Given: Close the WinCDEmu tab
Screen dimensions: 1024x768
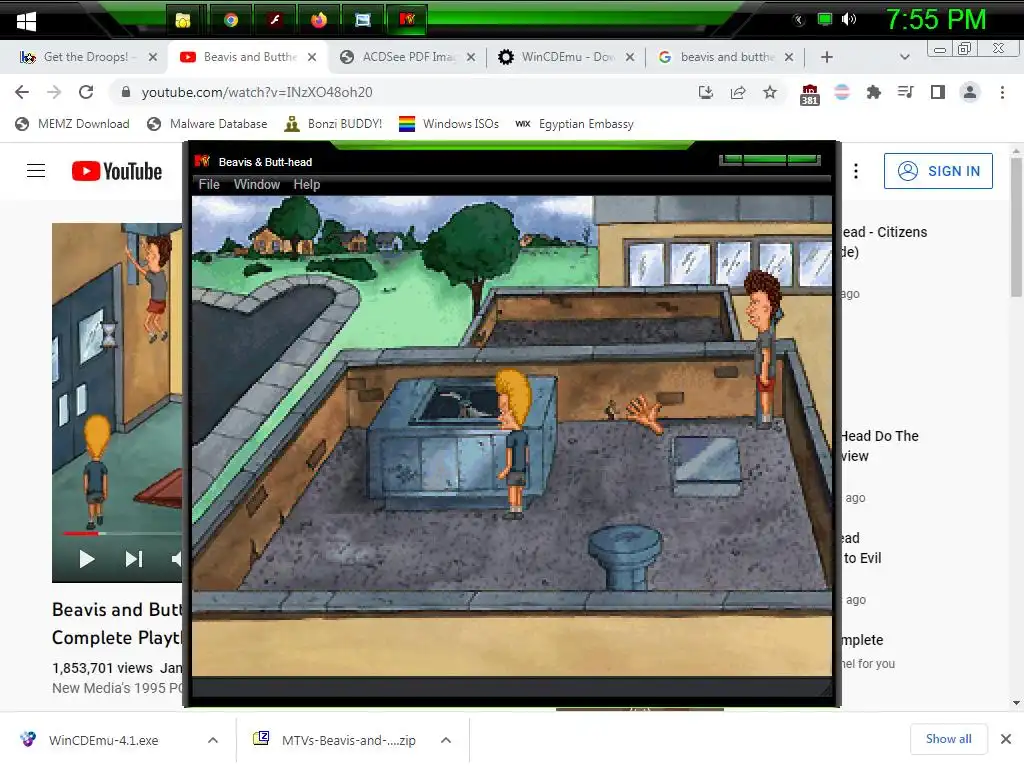Looking at the screenshot, I should 630,57.
